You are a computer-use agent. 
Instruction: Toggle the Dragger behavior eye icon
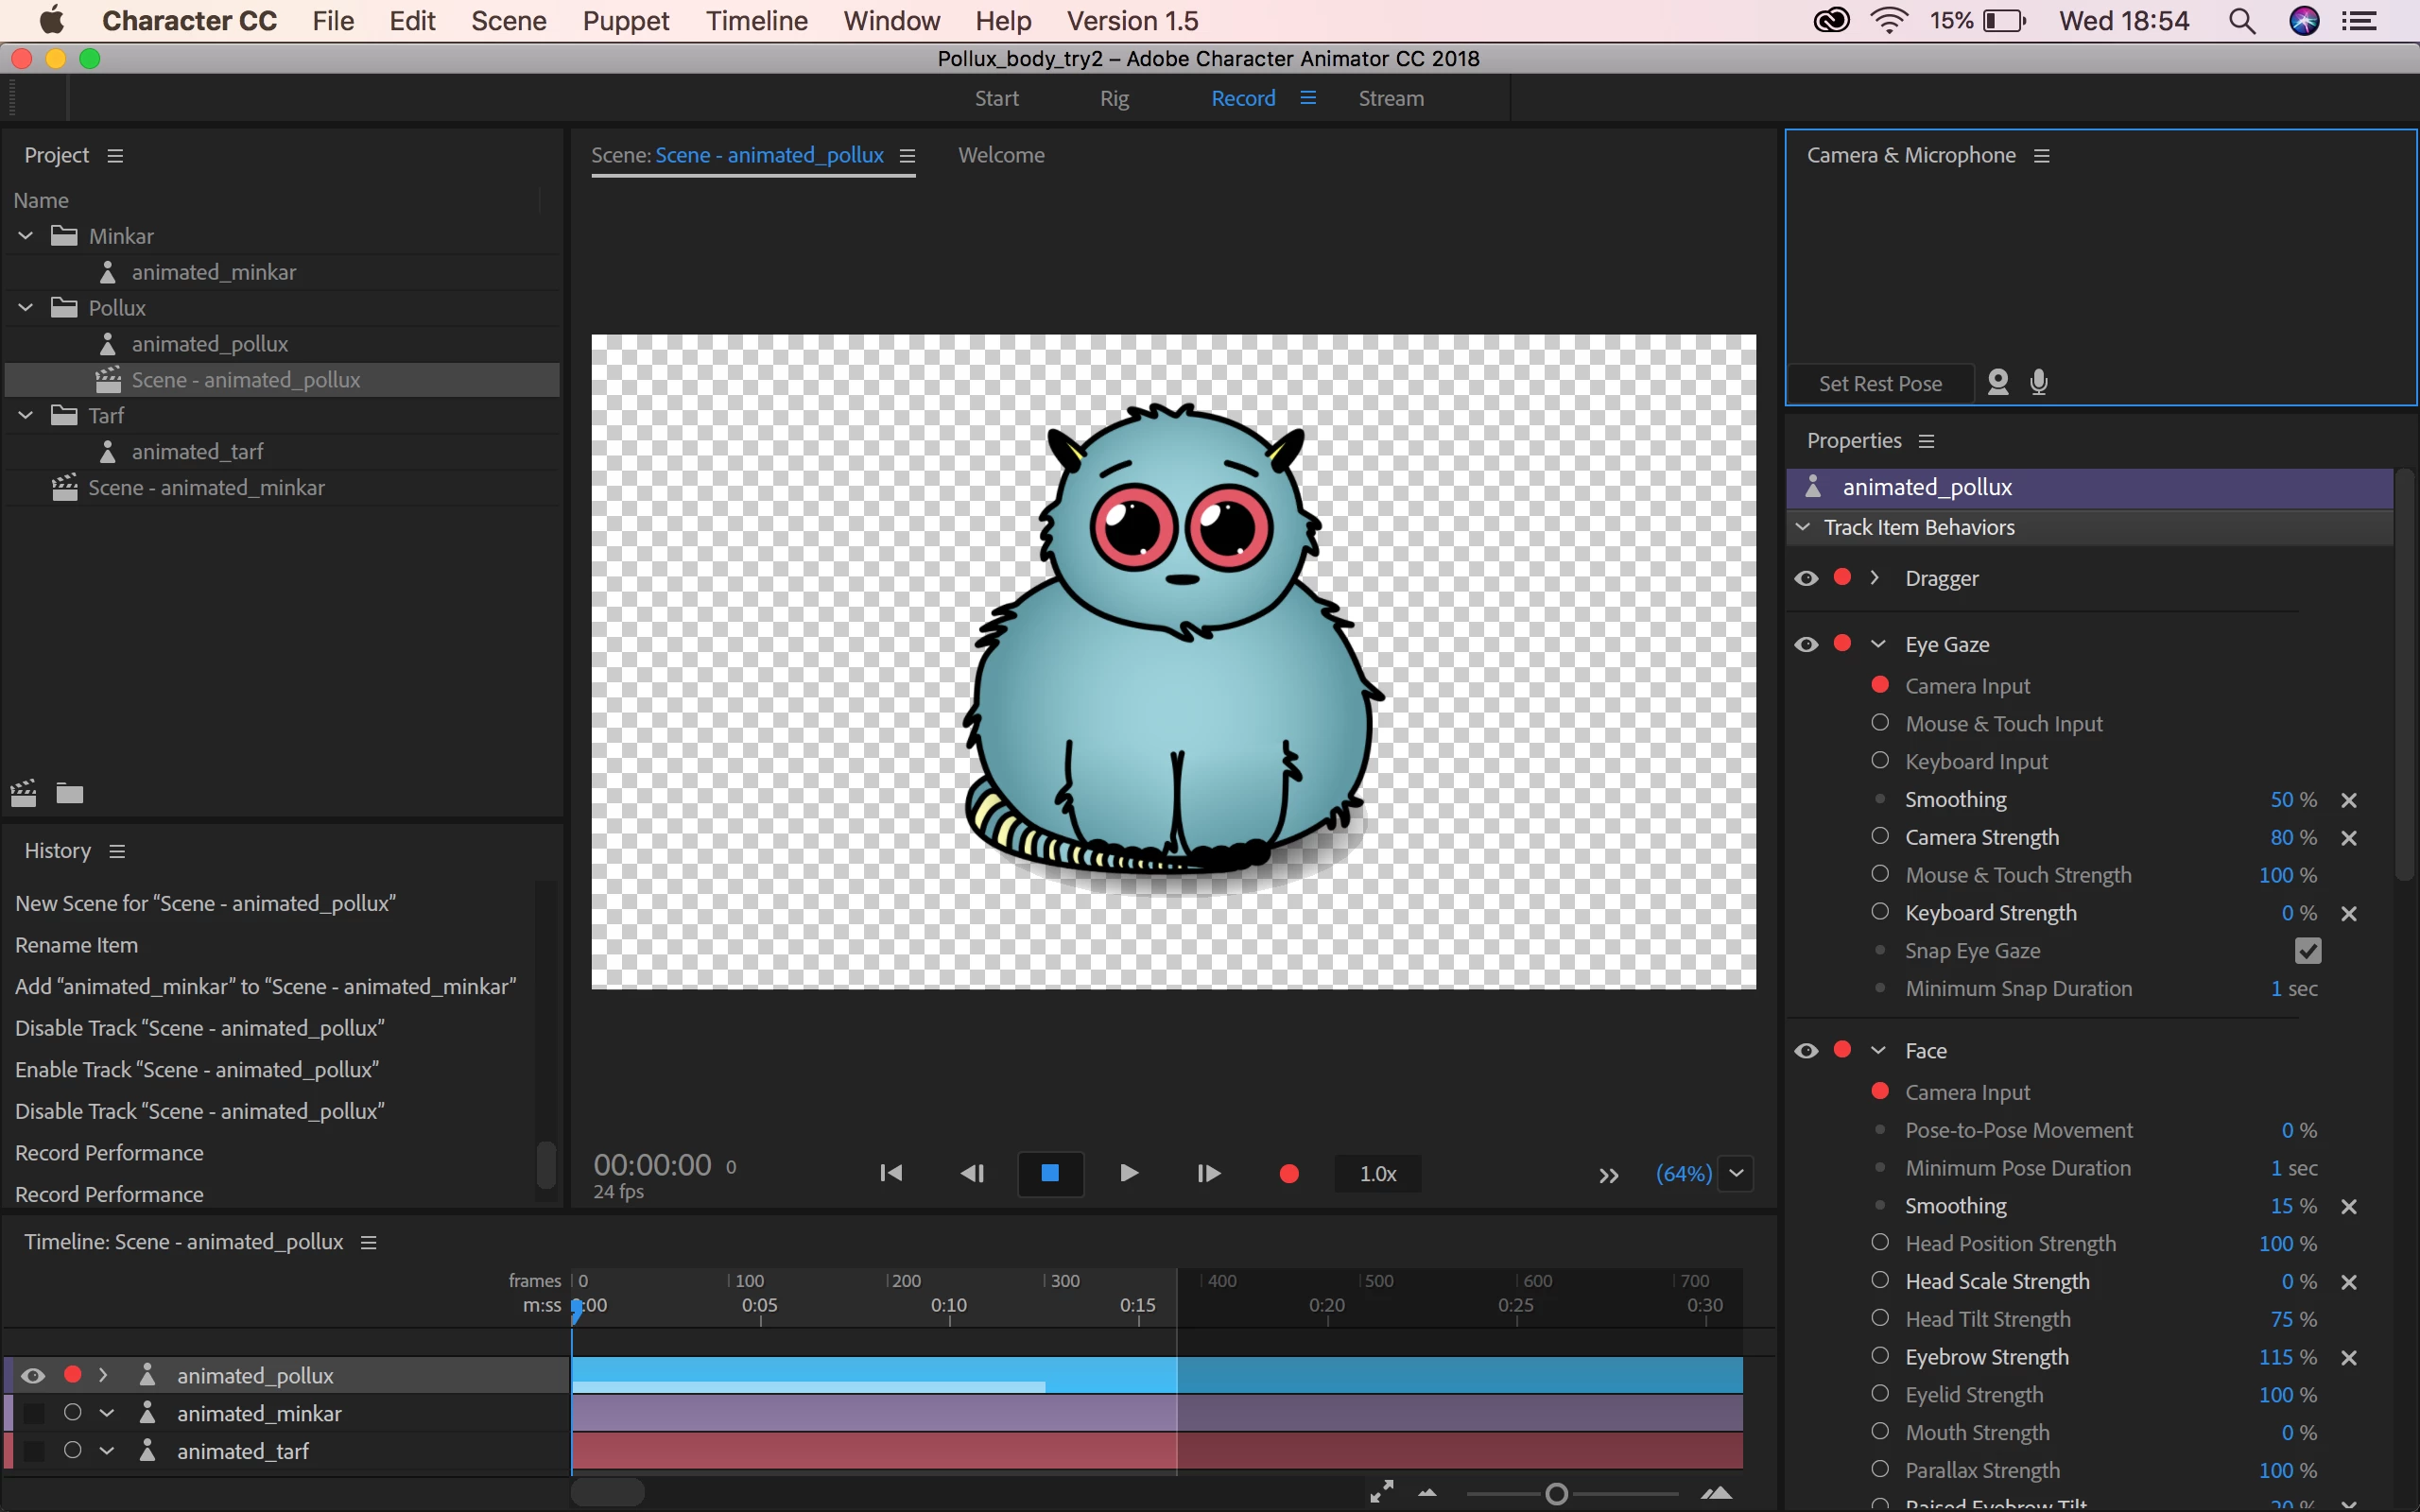[x=1806, y=578]
